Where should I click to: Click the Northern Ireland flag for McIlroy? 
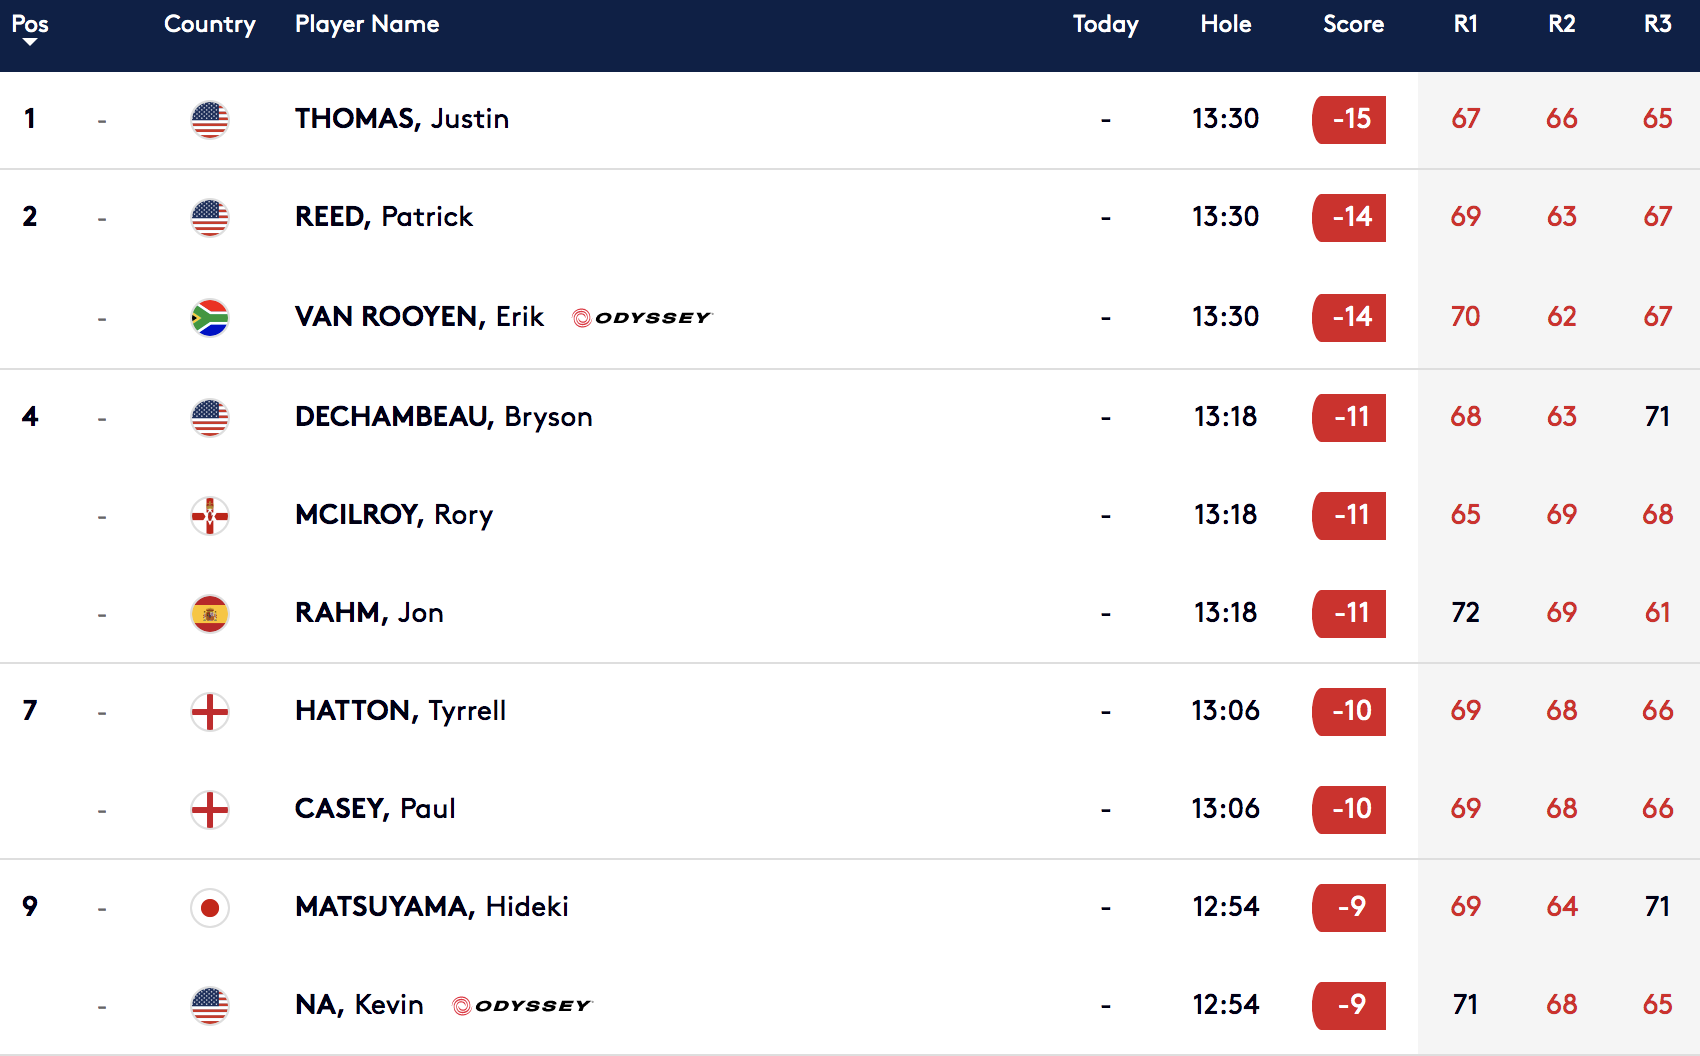[210, 516]
